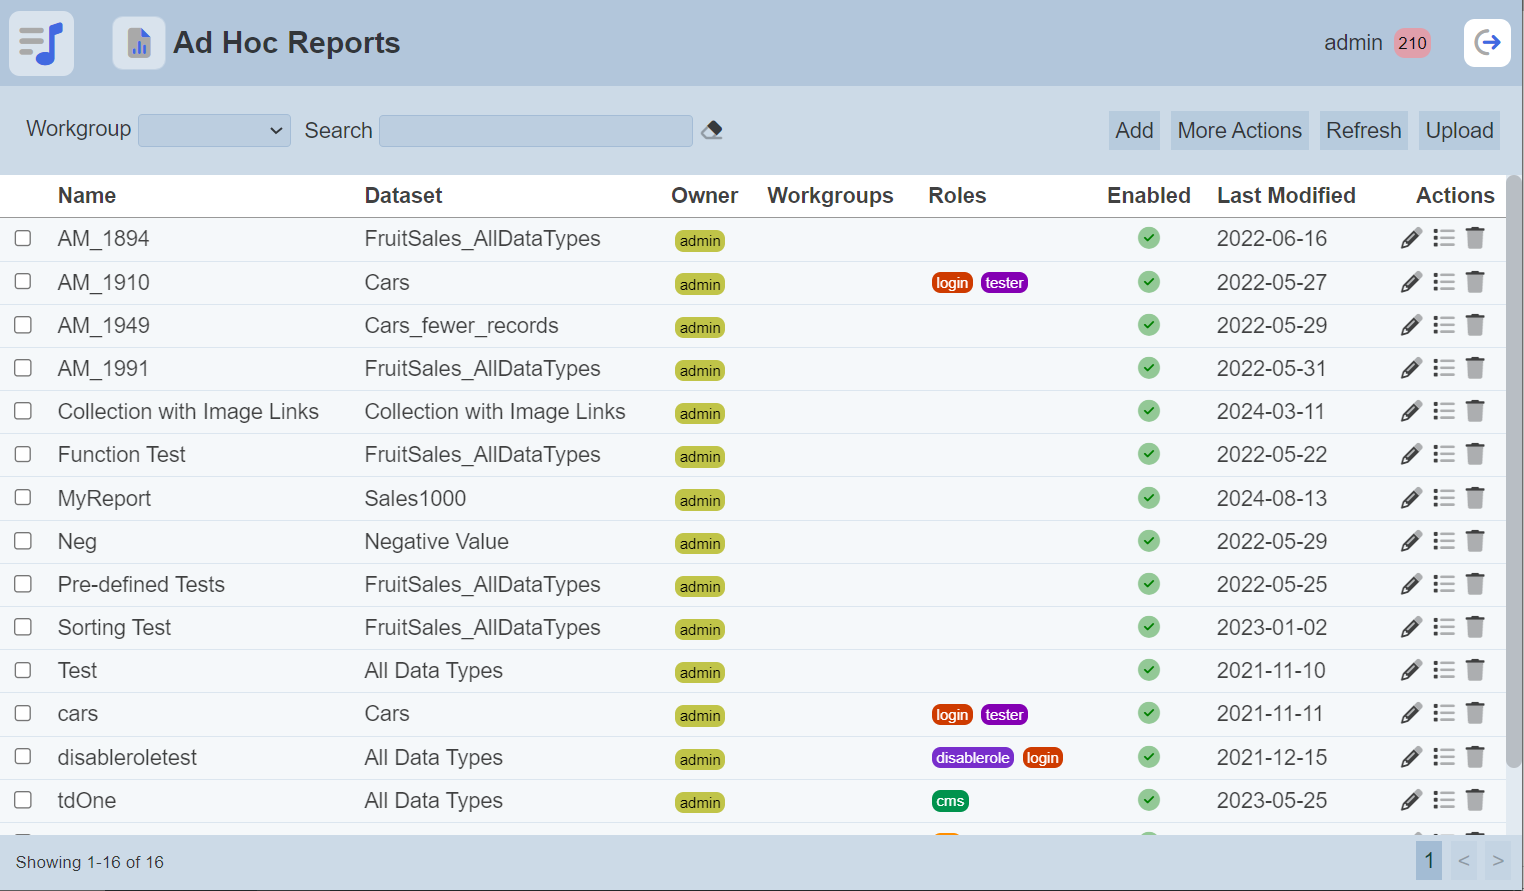Click the vertical scrollbar of the table
The height and width of the screenshot is (891, 1524).
(x=1514, y=470)
